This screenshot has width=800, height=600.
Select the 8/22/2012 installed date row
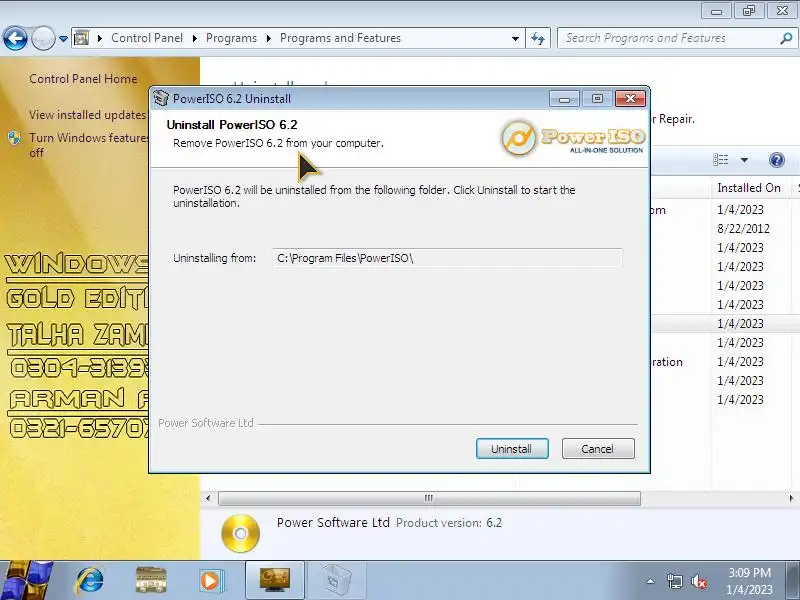pyautogui.click(x=743, y=229)
